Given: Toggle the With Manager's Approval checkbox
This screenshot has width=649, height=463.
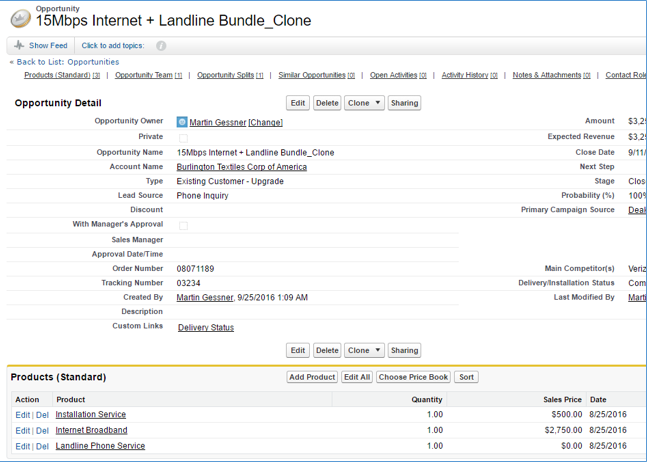Looking at the screenshot, I should (x=182, y=226).
